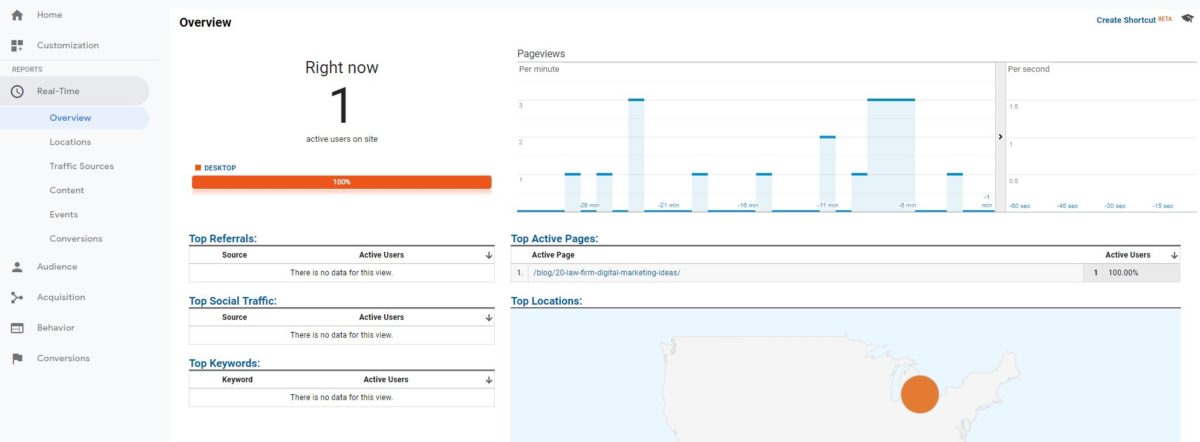This screenshot has height=442, width=1200.
Task: Open the Conversions real-time sub-report
Action: (76, 238)
